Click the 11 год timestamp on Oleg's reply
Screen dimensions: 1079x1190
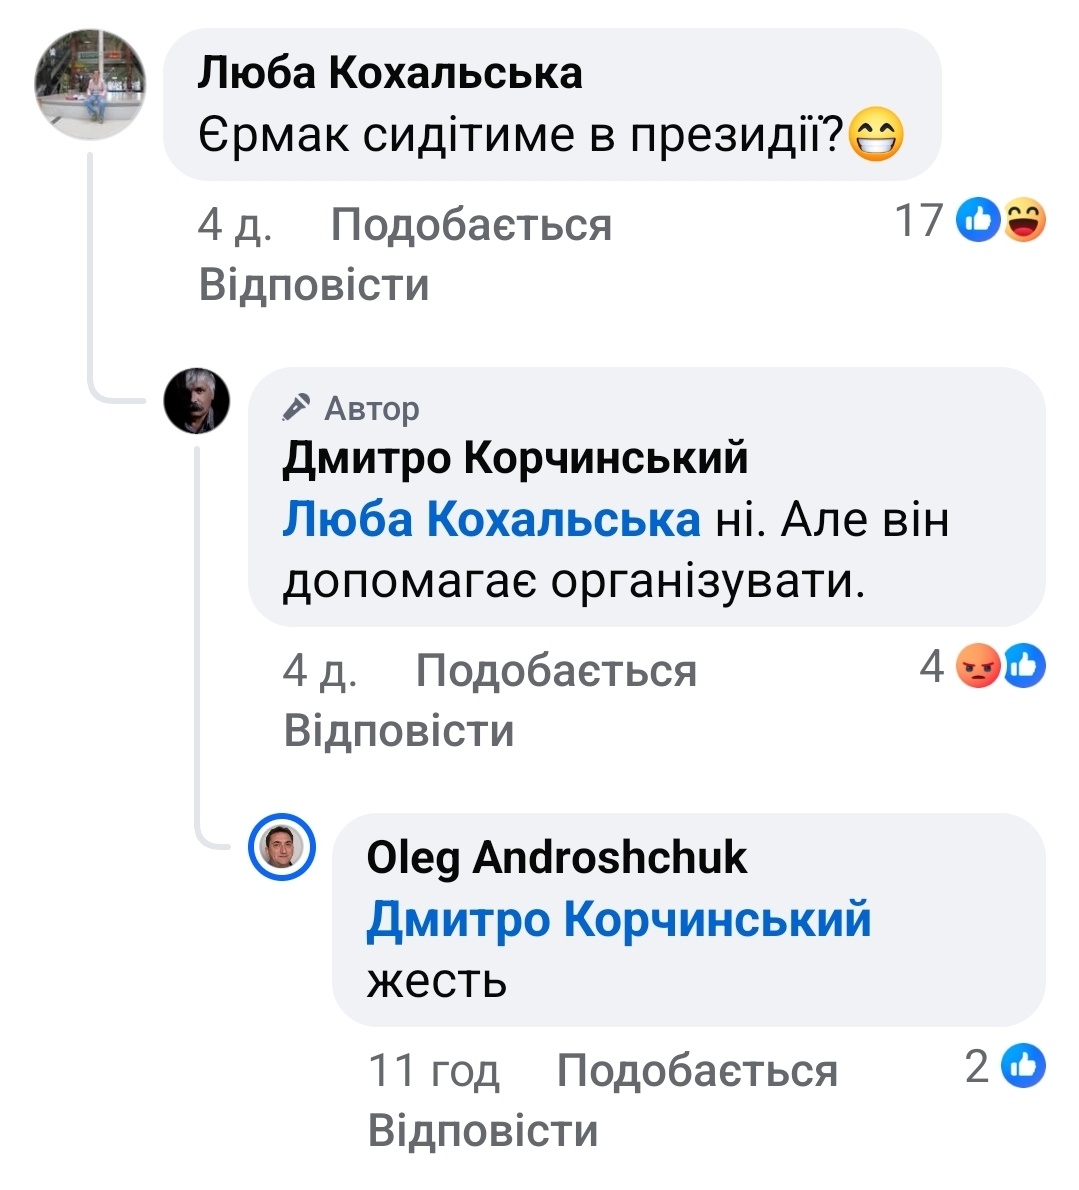(434, 1071)
